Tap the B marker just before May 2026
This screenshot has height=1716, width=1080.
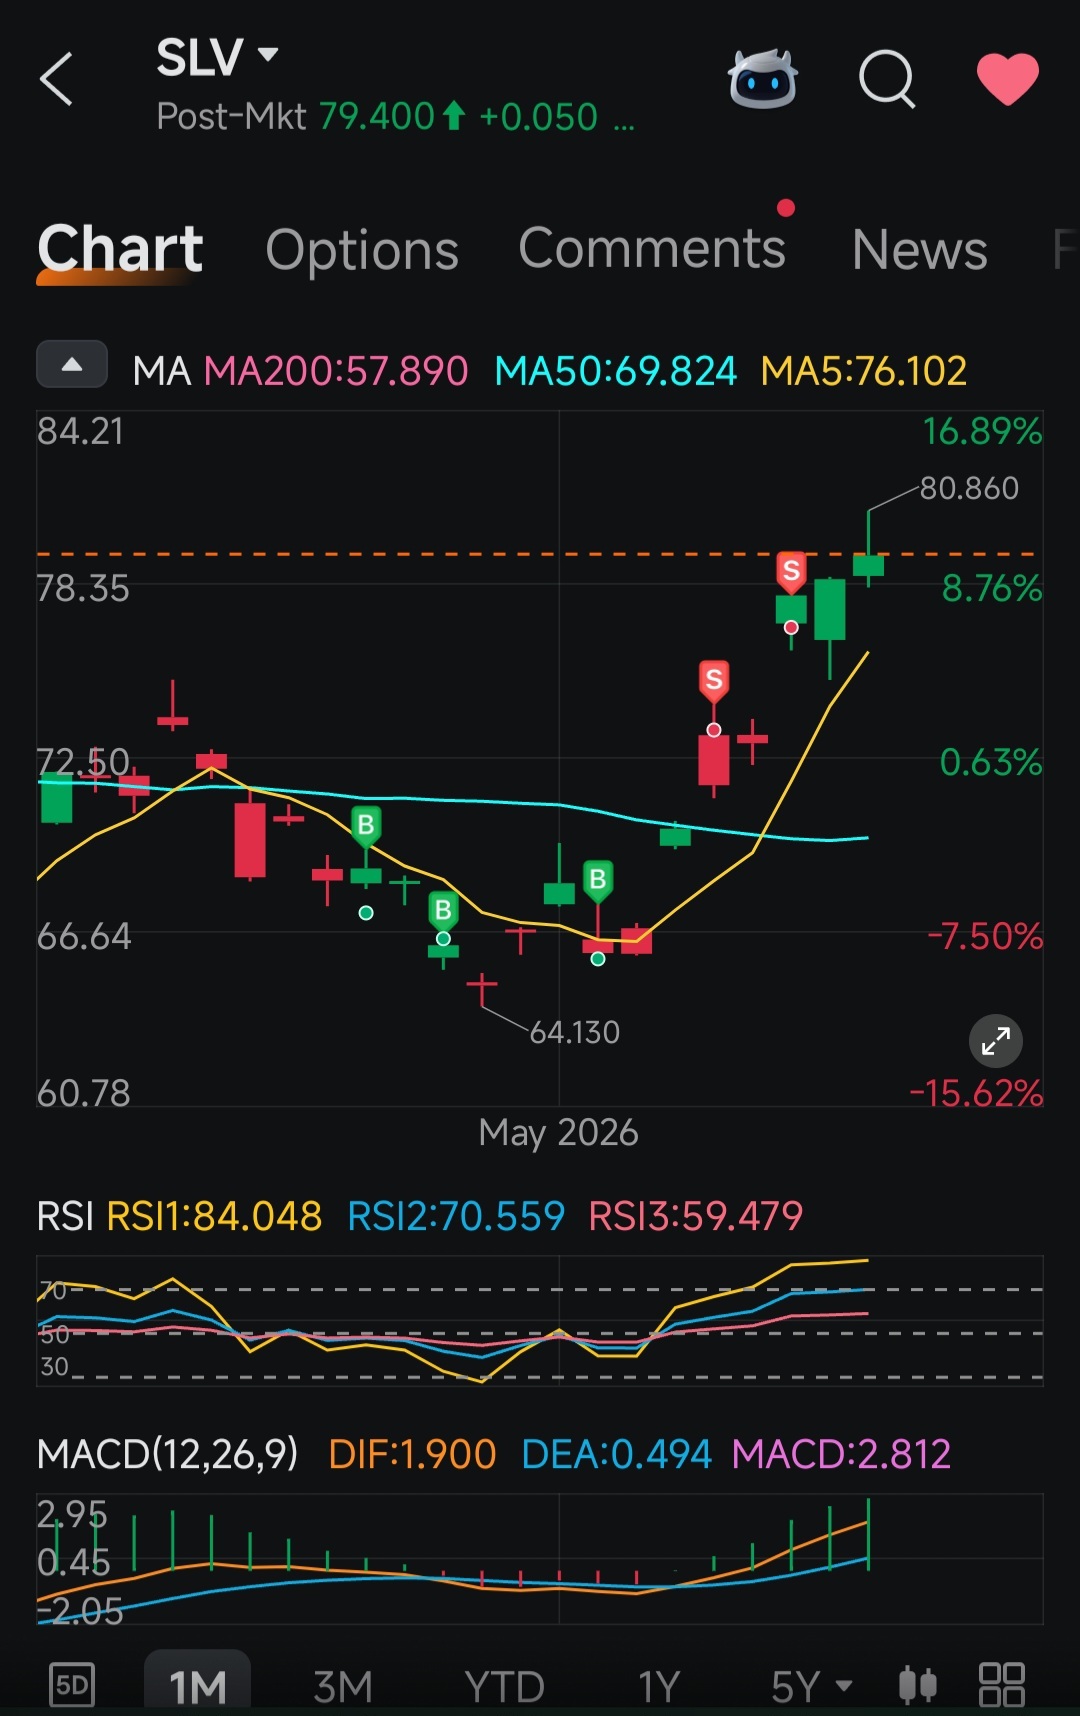click(x=443, y=912)
